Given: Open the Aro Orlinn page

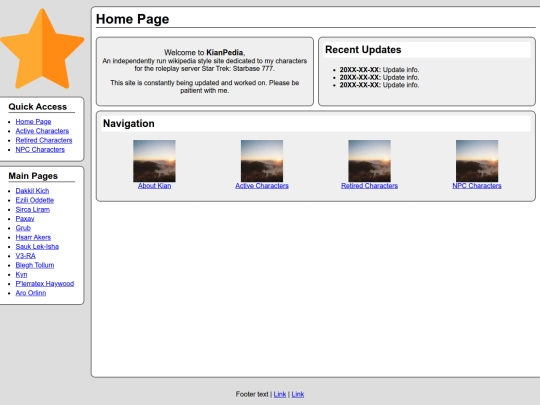Looking at the screenshot, I should click(31, 293).
